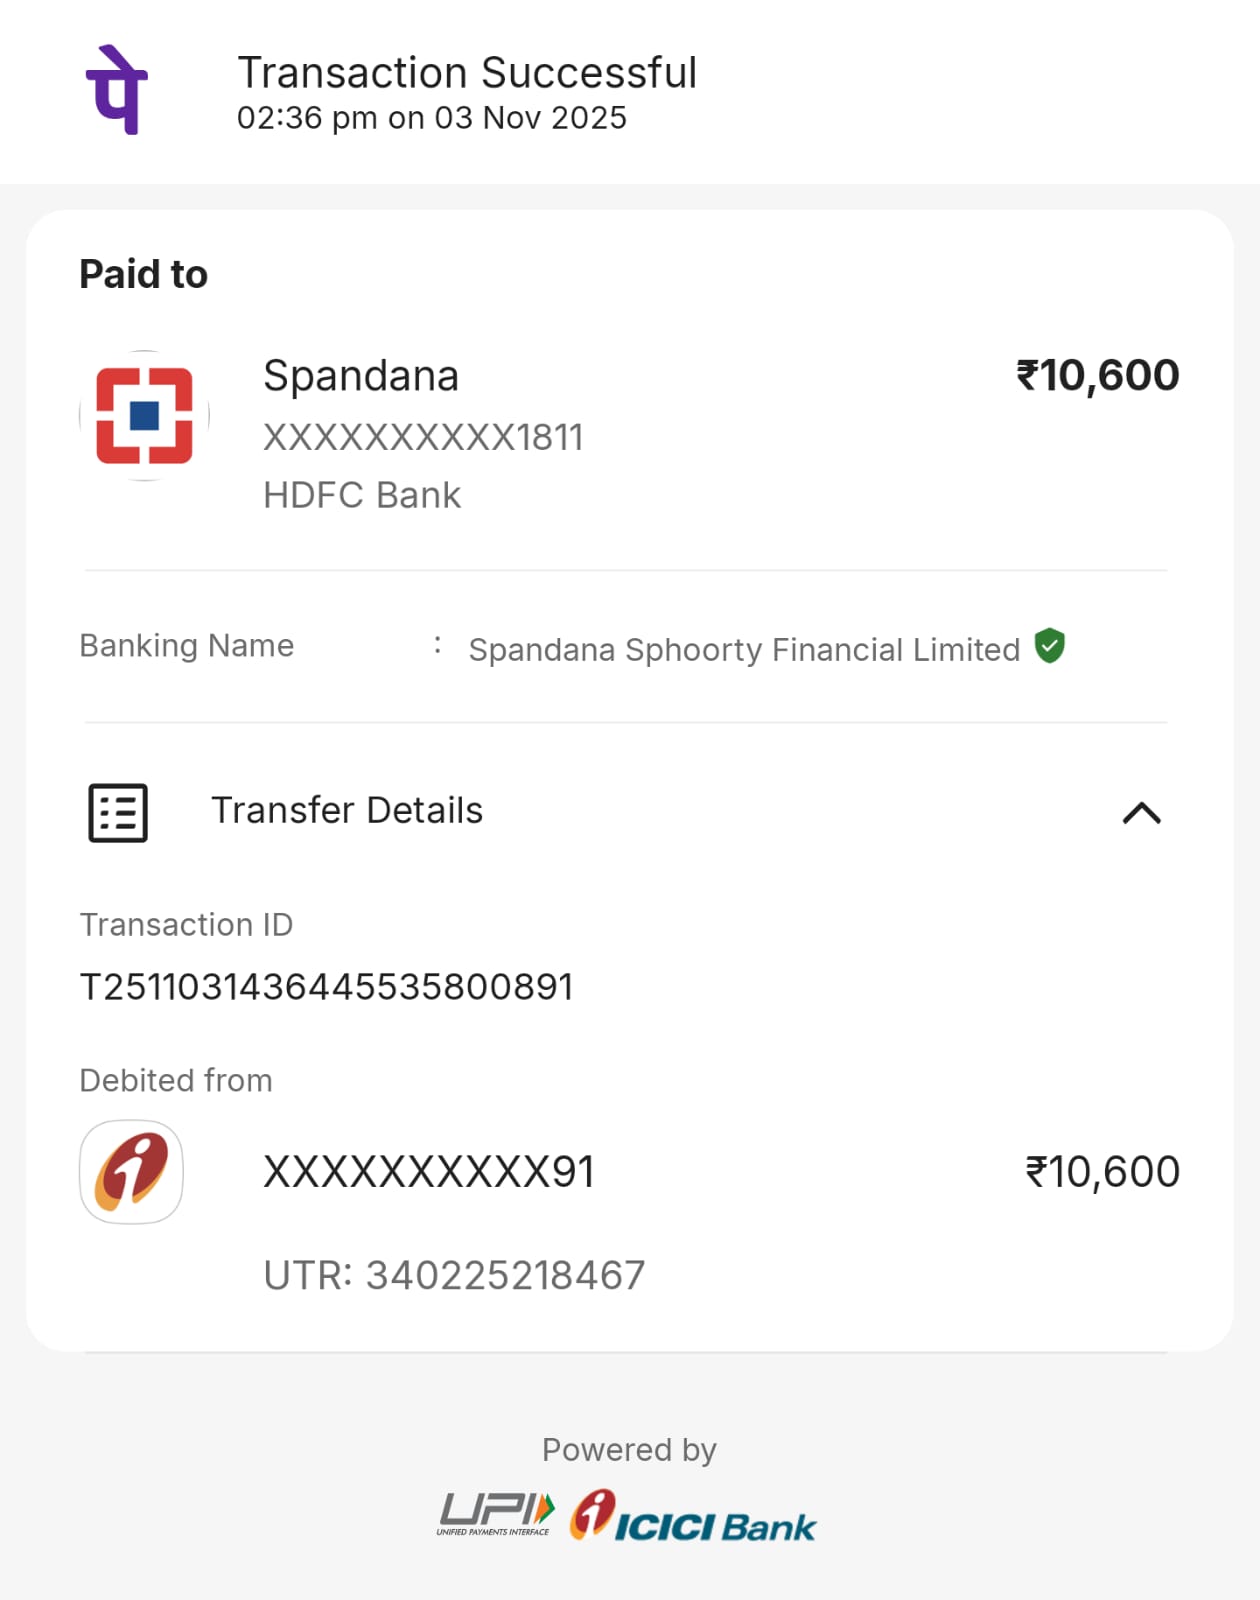
Task: Click the Transfer Details list icon
Action: (118, 812)
